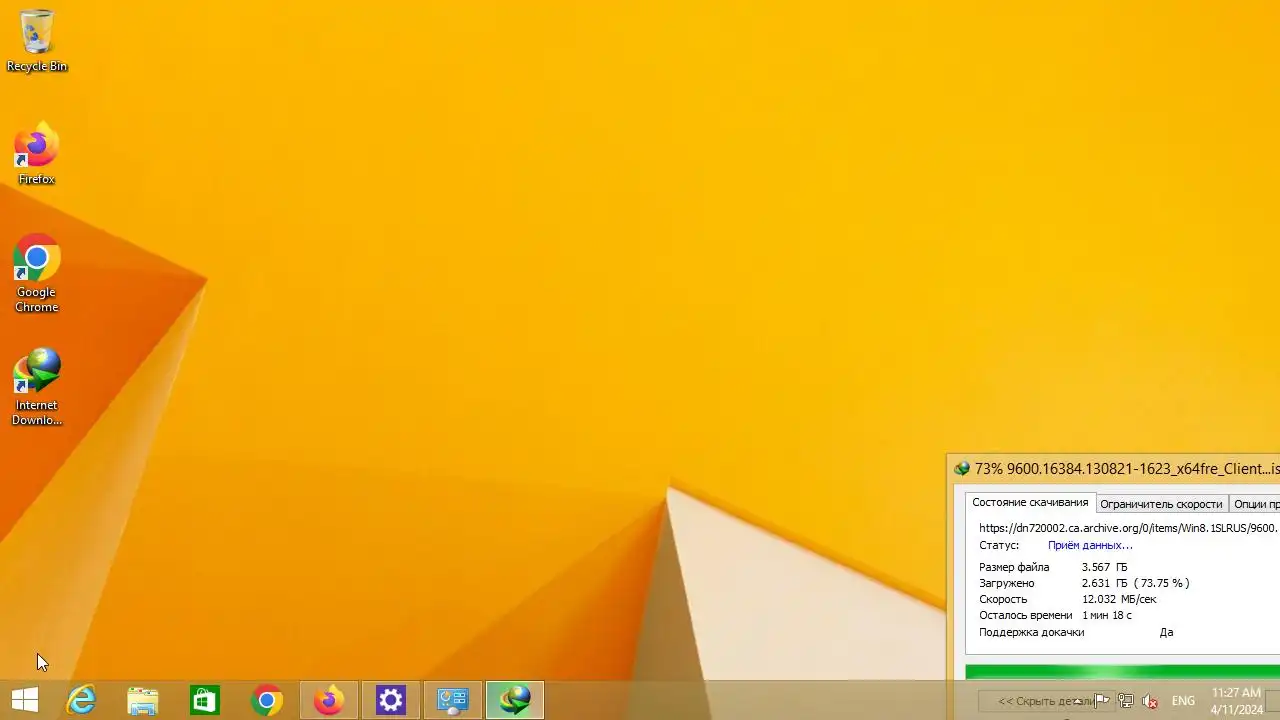The height and width of the screenshot is (720, 1280).
Task: Activate Internet Download Manager taskbar button
Action: click(x=515, y=700)
